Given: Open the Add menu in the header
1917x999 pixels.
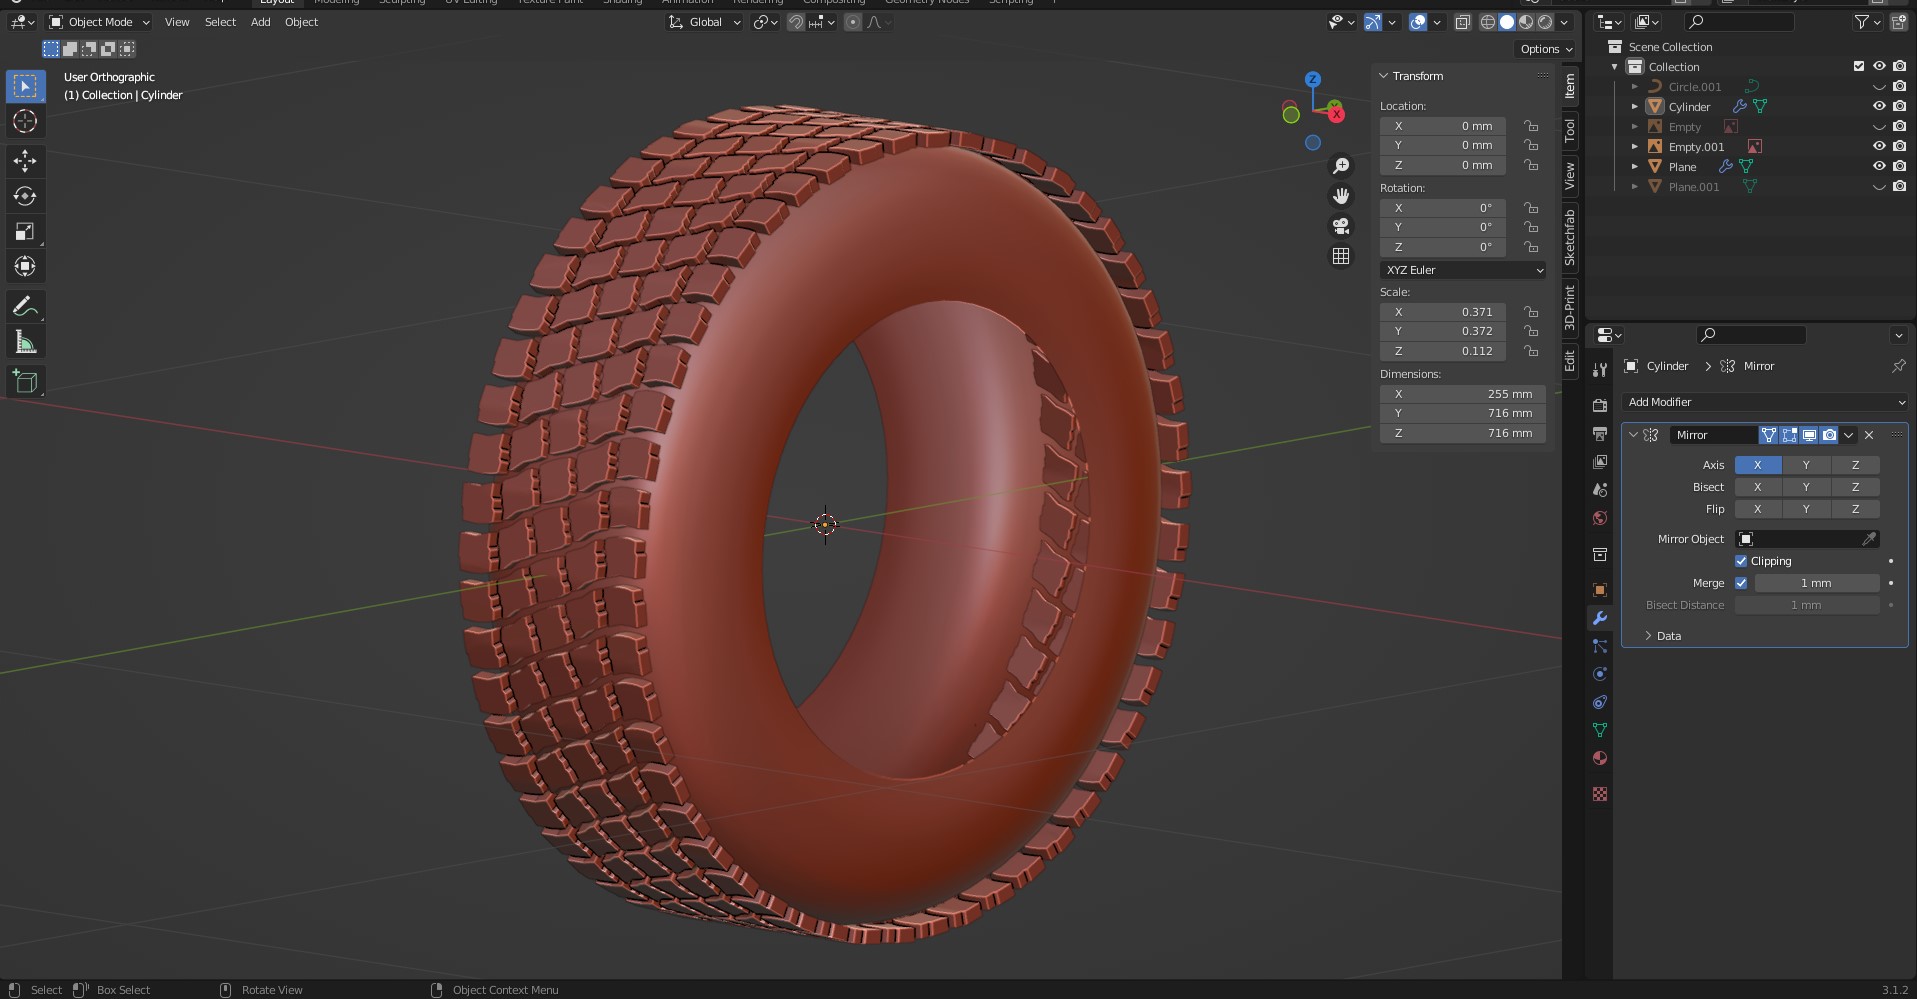Looking at the screenshot, I should [260, 22].
